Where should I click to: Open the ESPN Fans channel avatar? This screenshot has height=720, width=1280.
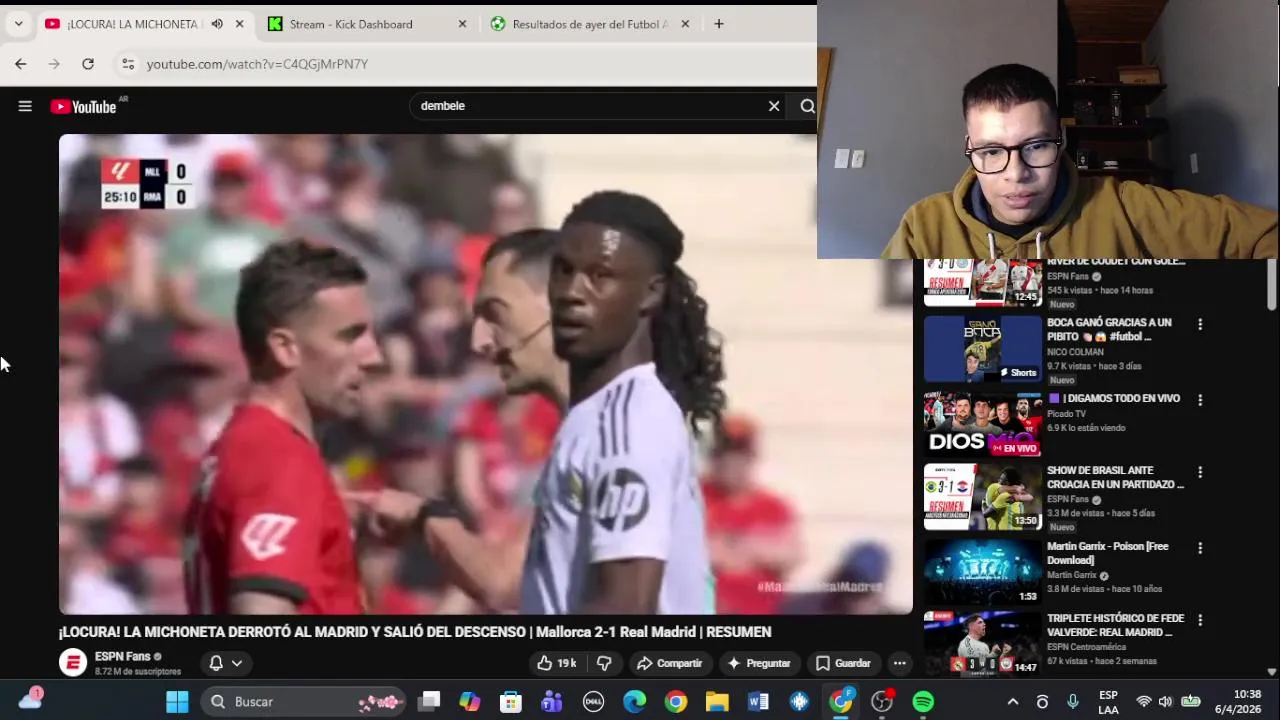73,663
